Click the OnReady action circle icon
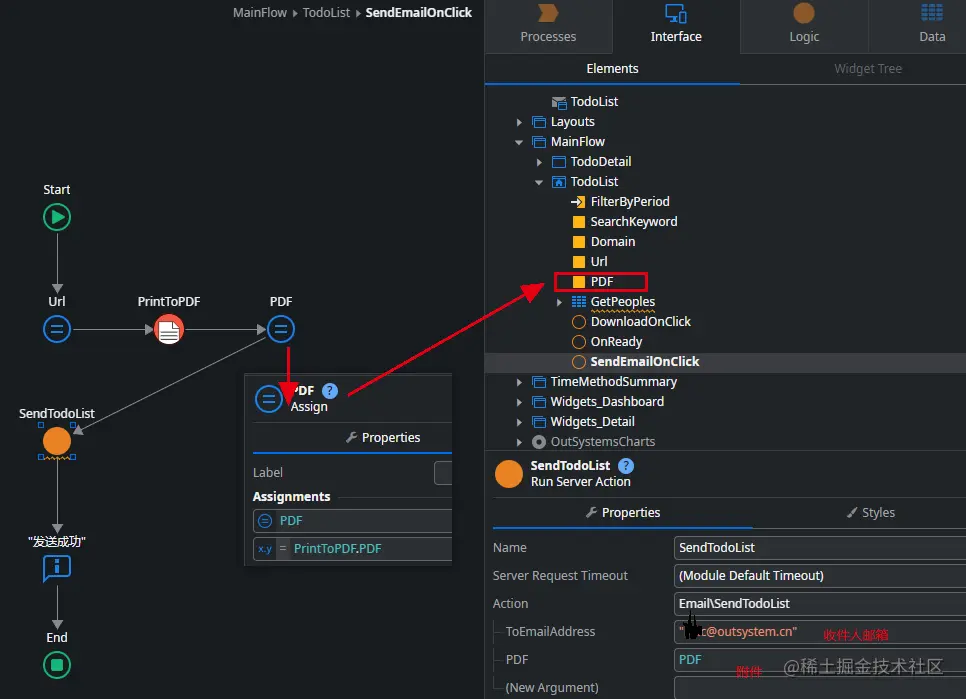This screenshot has width=966, height=699. 578,342
